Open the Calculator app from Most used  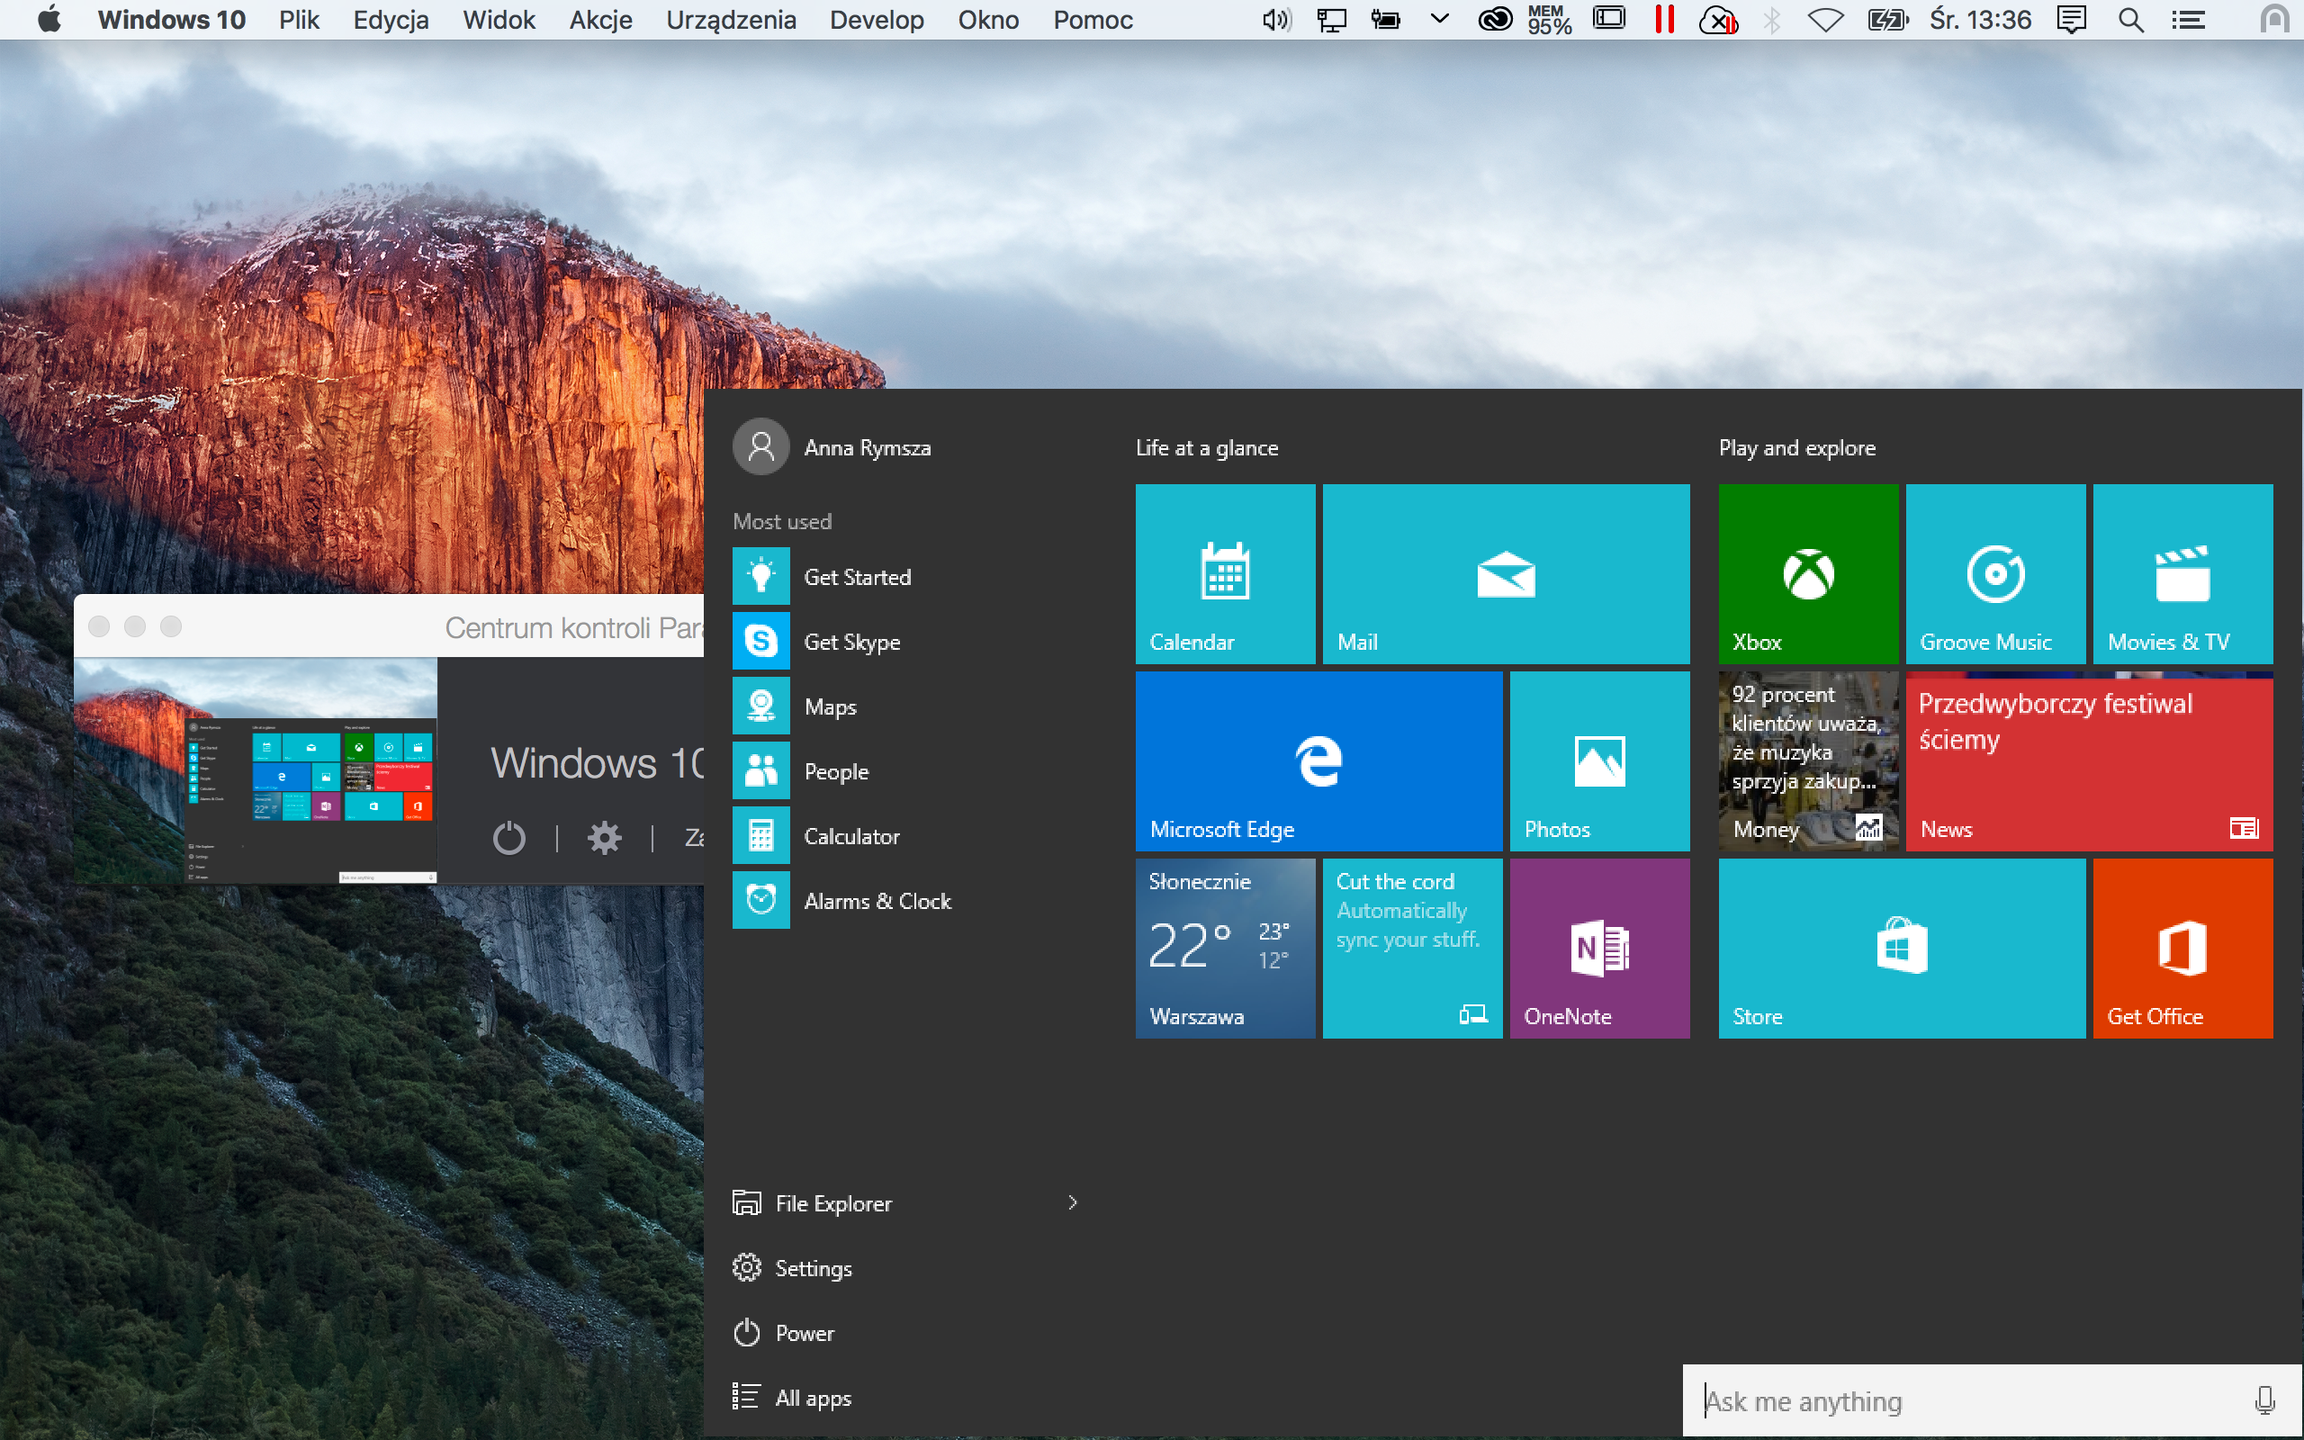[851, 836]
